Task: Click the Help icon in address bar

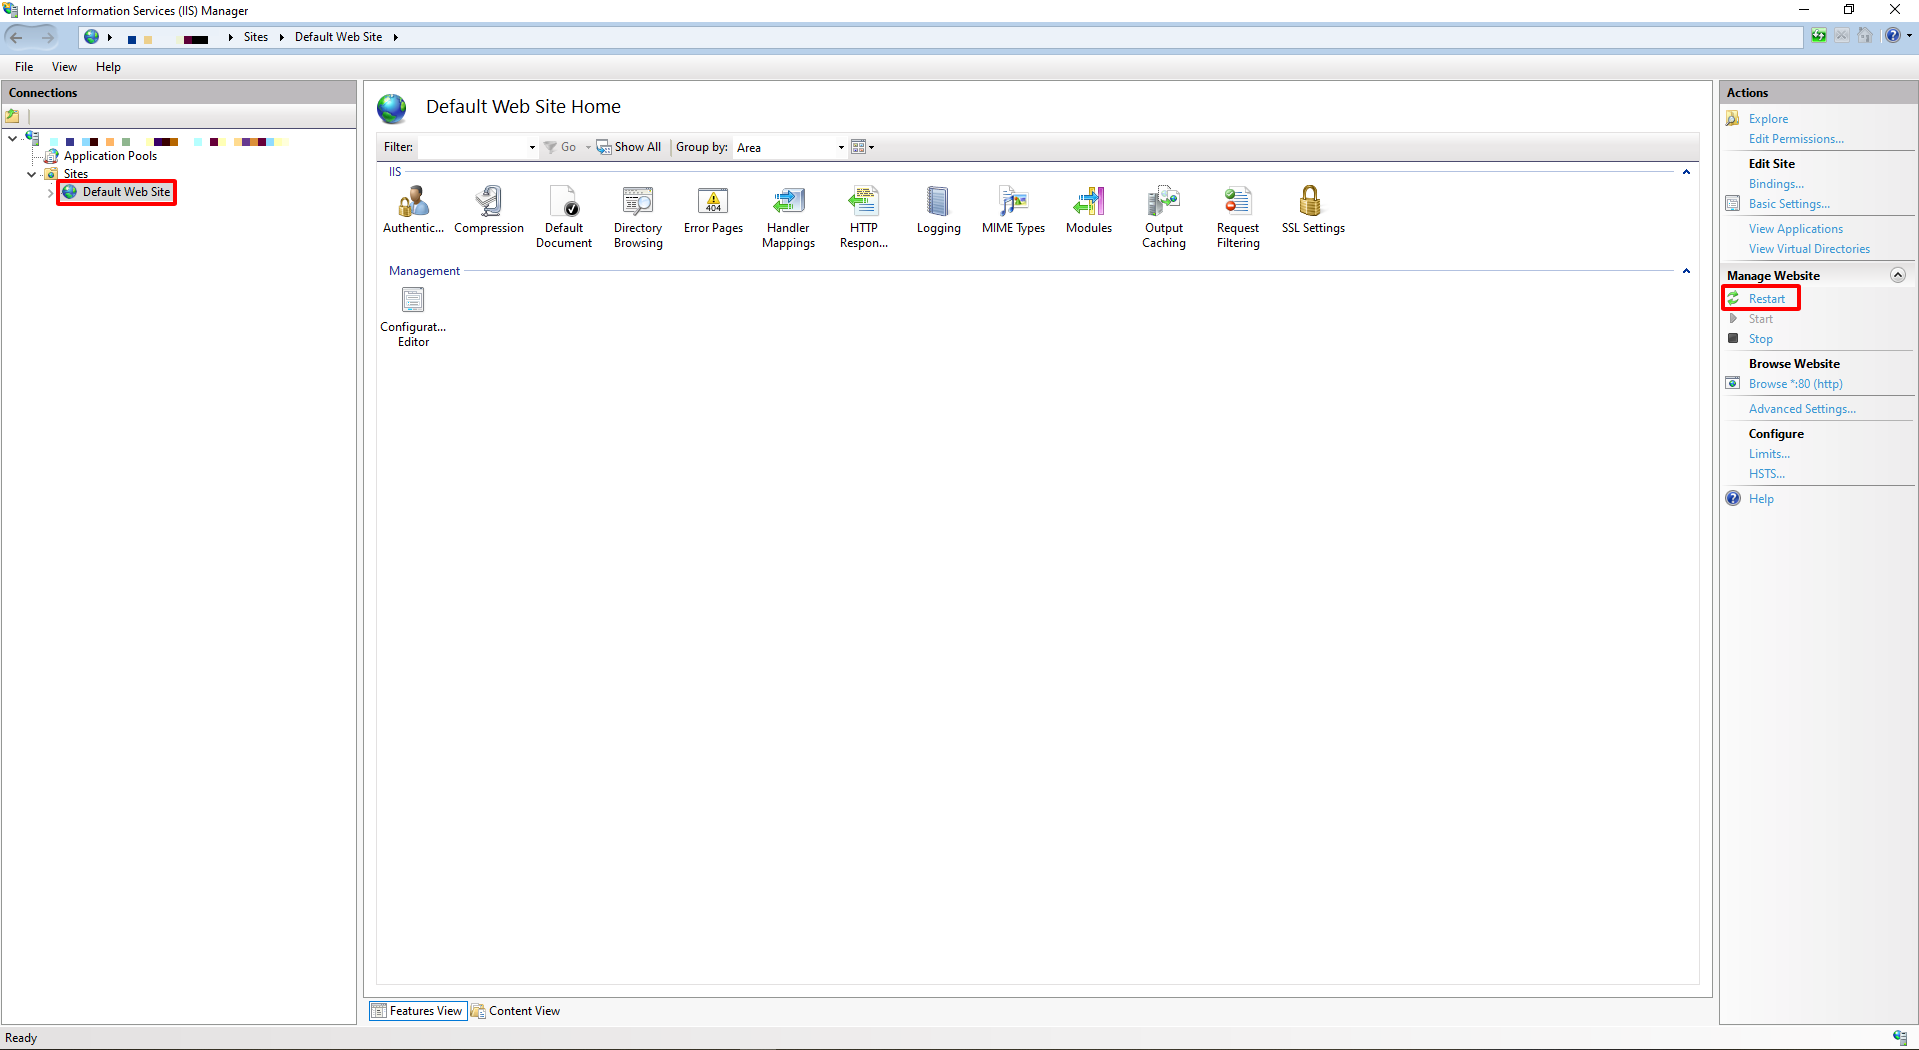Action: 1893,36
